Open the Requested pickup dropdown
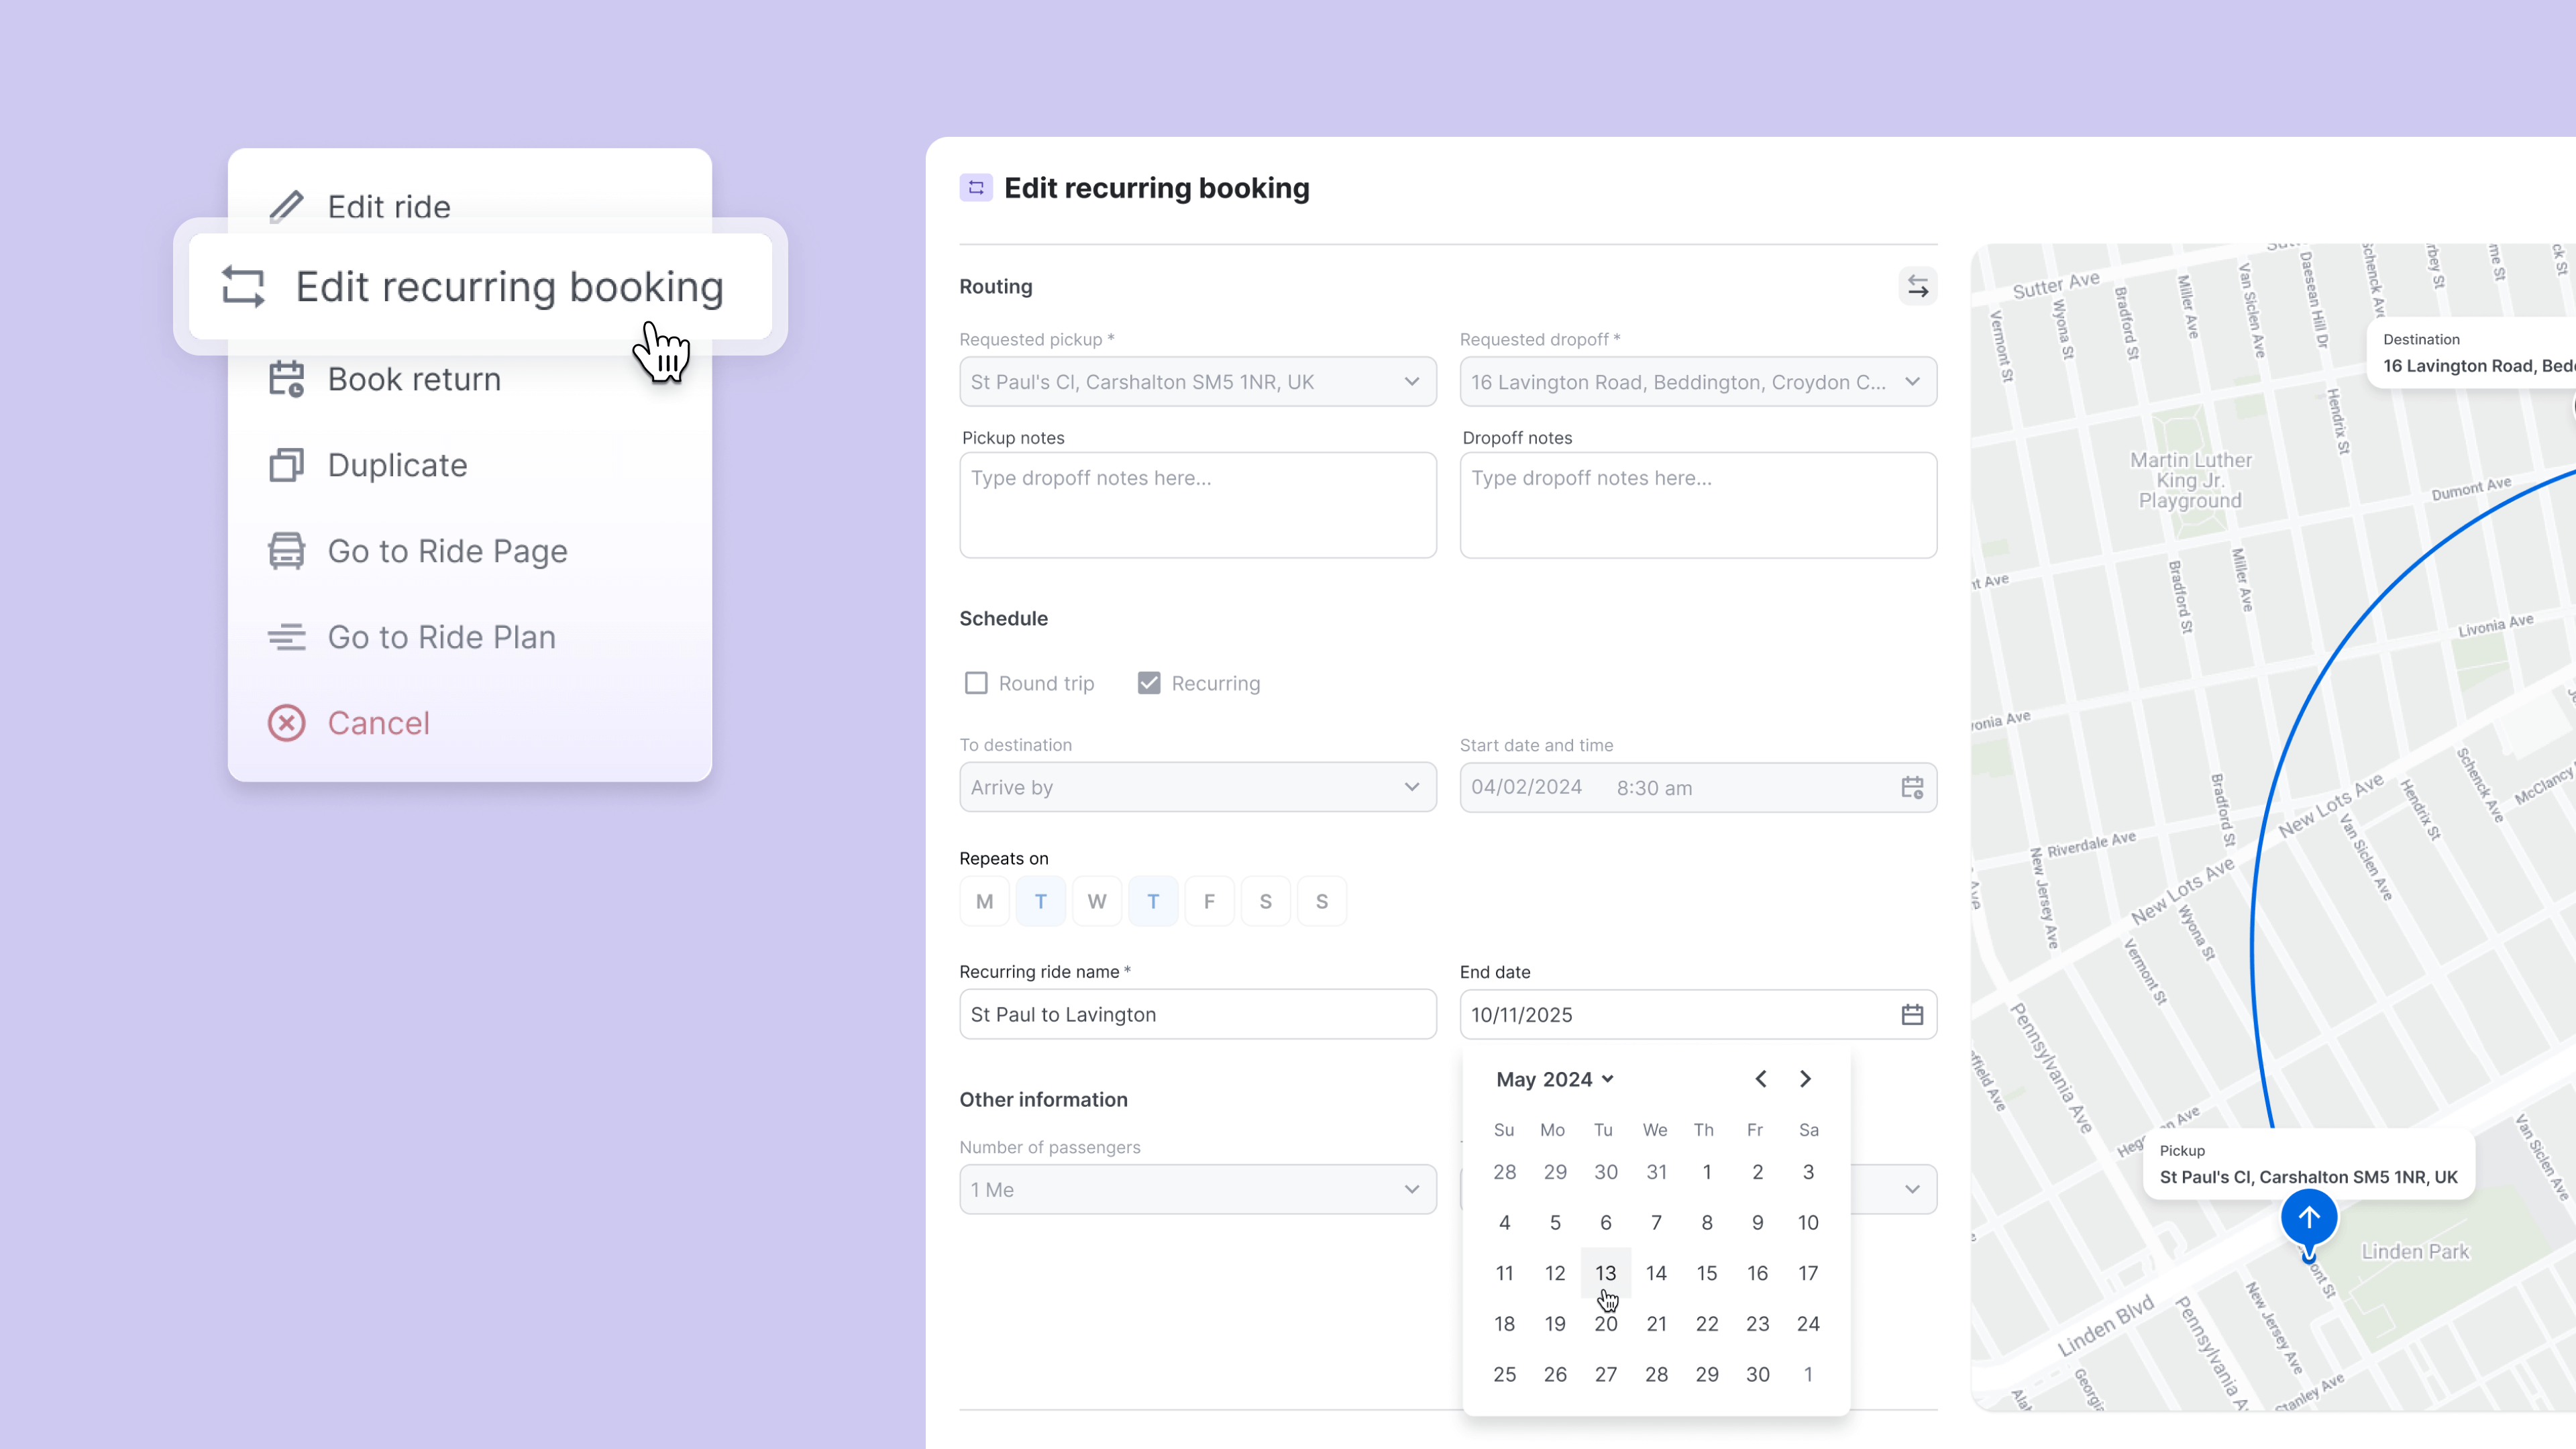The height and width of the screenshot is (1449, 2576). [1198, 382]
